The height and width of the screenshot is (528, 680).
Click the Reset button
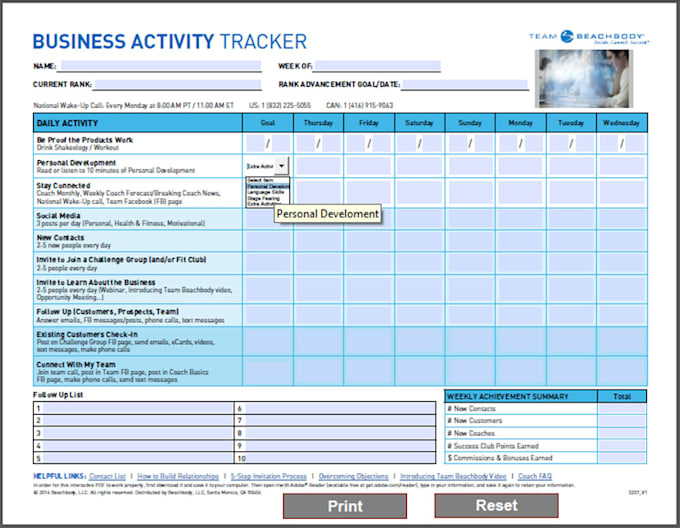pyautogui.click(x=496, y=505)
